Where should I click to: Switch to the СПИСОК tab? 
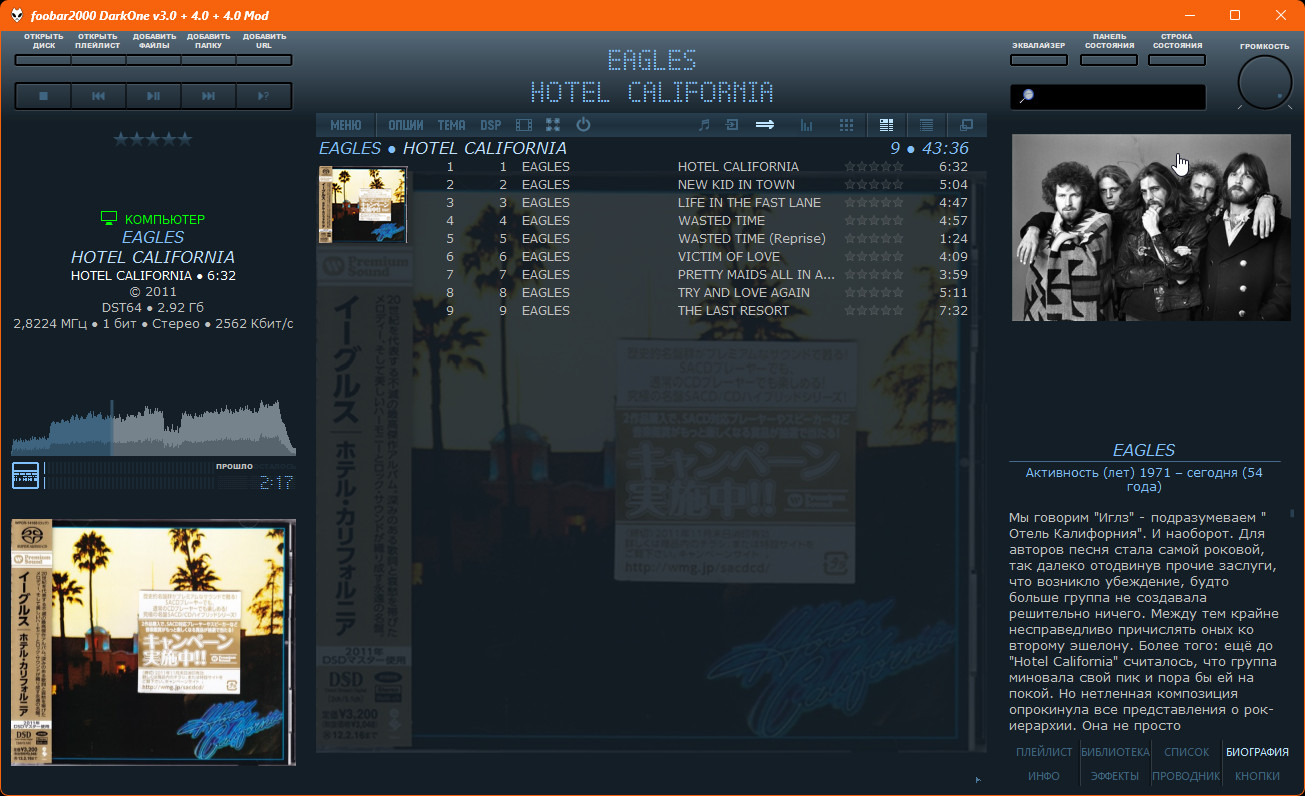1187,752
